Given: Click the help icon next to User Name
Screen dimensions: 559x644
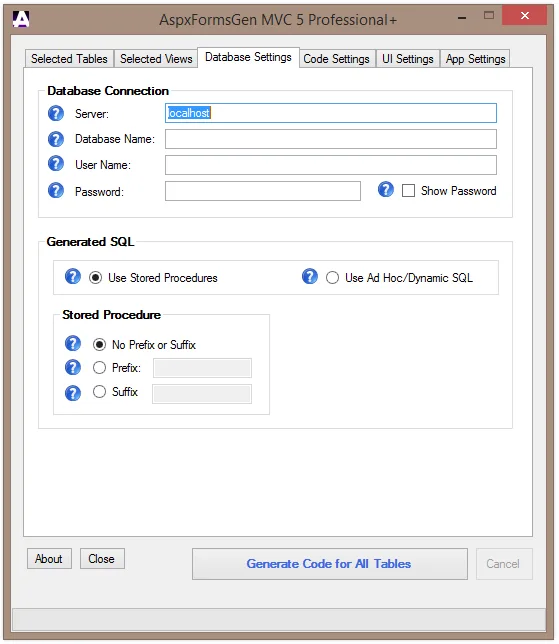Looking at the screenshot, I should point(56,163).
